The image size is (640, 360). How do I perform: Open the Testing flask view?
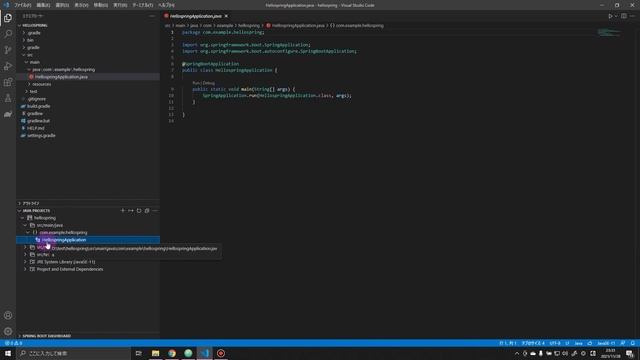(8, 98)
